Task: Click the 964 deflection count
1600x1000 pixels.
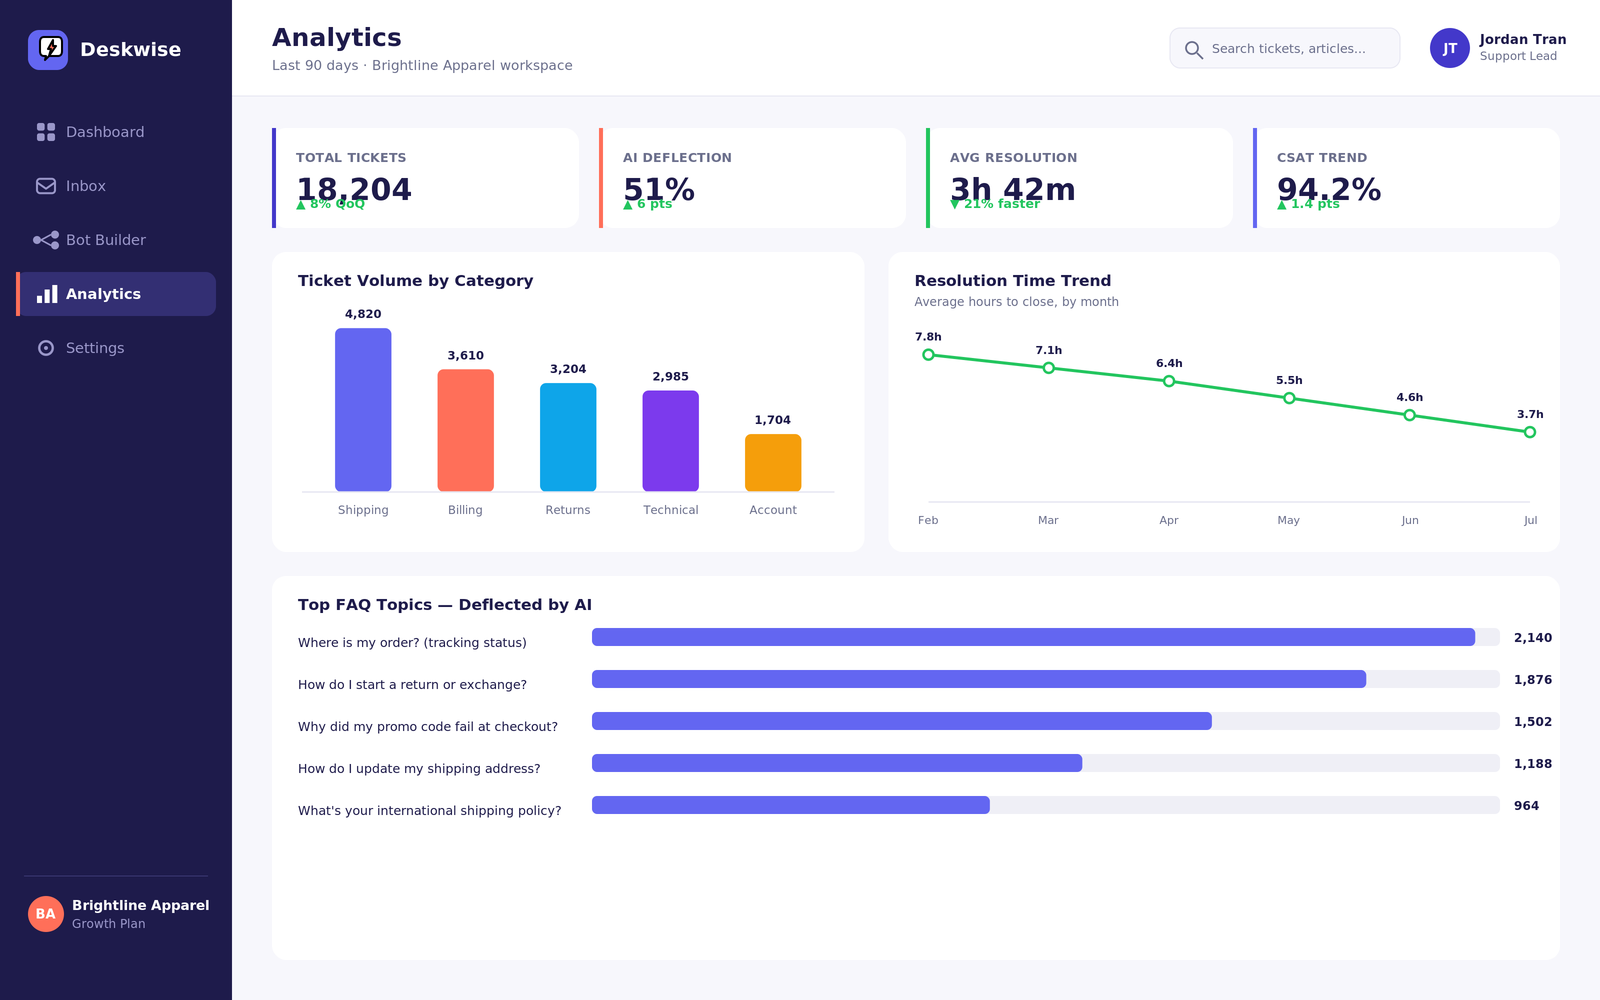Action: tap(1526, 806)
